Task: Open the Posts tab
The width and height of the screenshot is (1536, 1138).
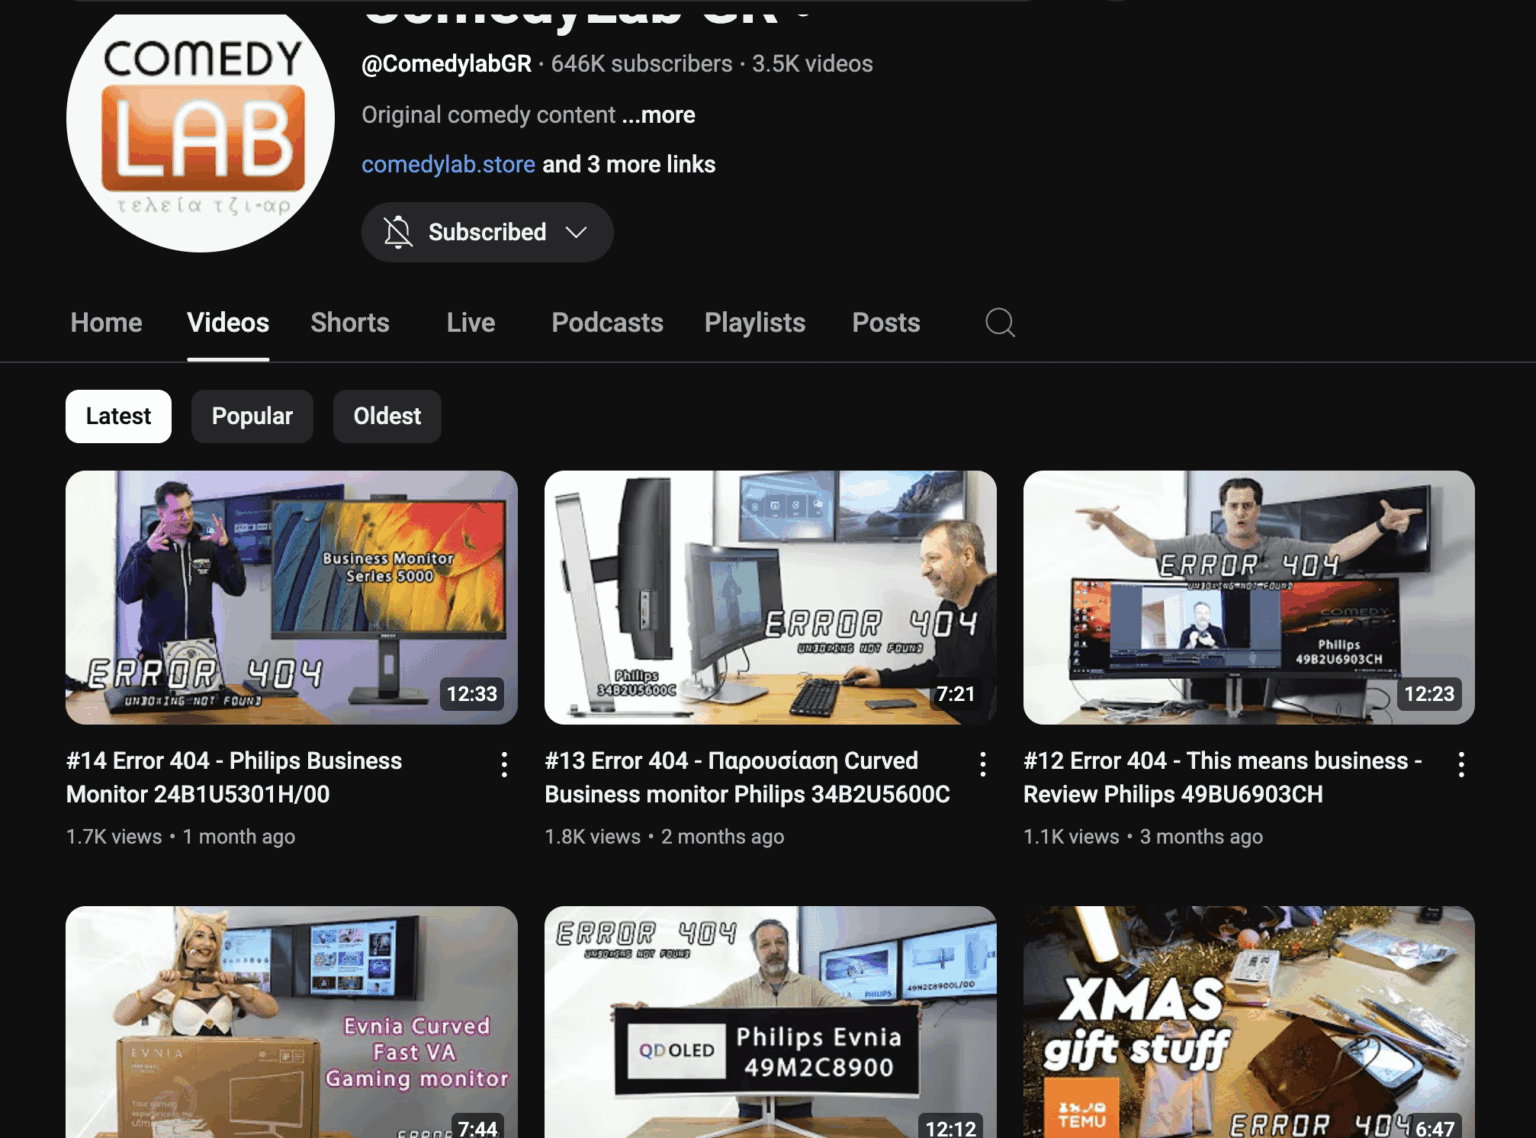Action: [886, 322]
